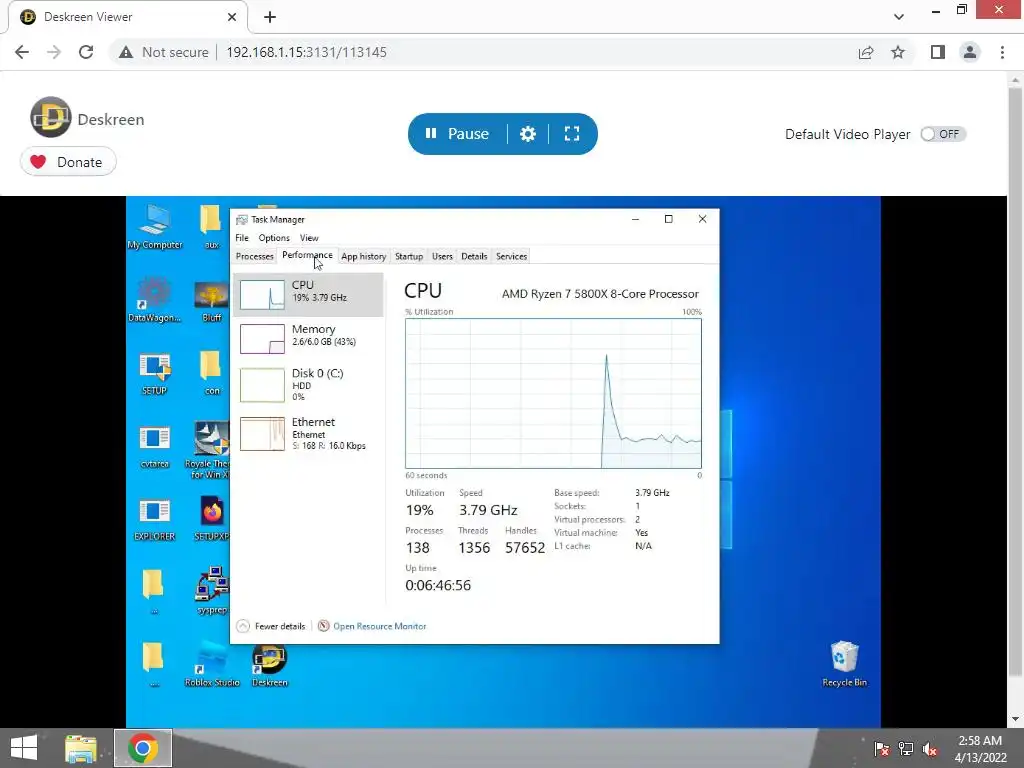Switch to the App history tab
This screenshot has height=768, width=1024.
(x=363, y=256)
